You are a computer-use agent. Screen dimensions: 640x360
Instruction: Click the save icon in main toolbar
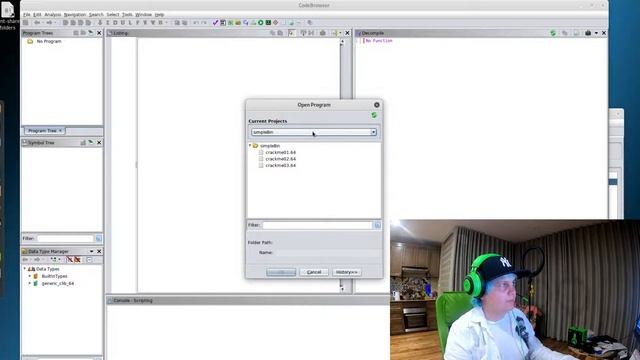click(26, 23)
